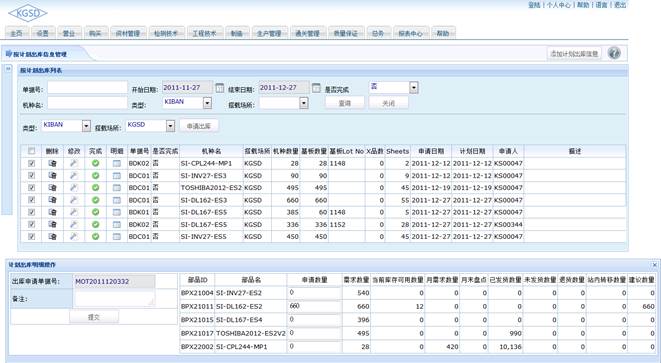
Task: Uncheck the SI-DL162-ES3 row checkbox
Action: click(x=31, y=200)
